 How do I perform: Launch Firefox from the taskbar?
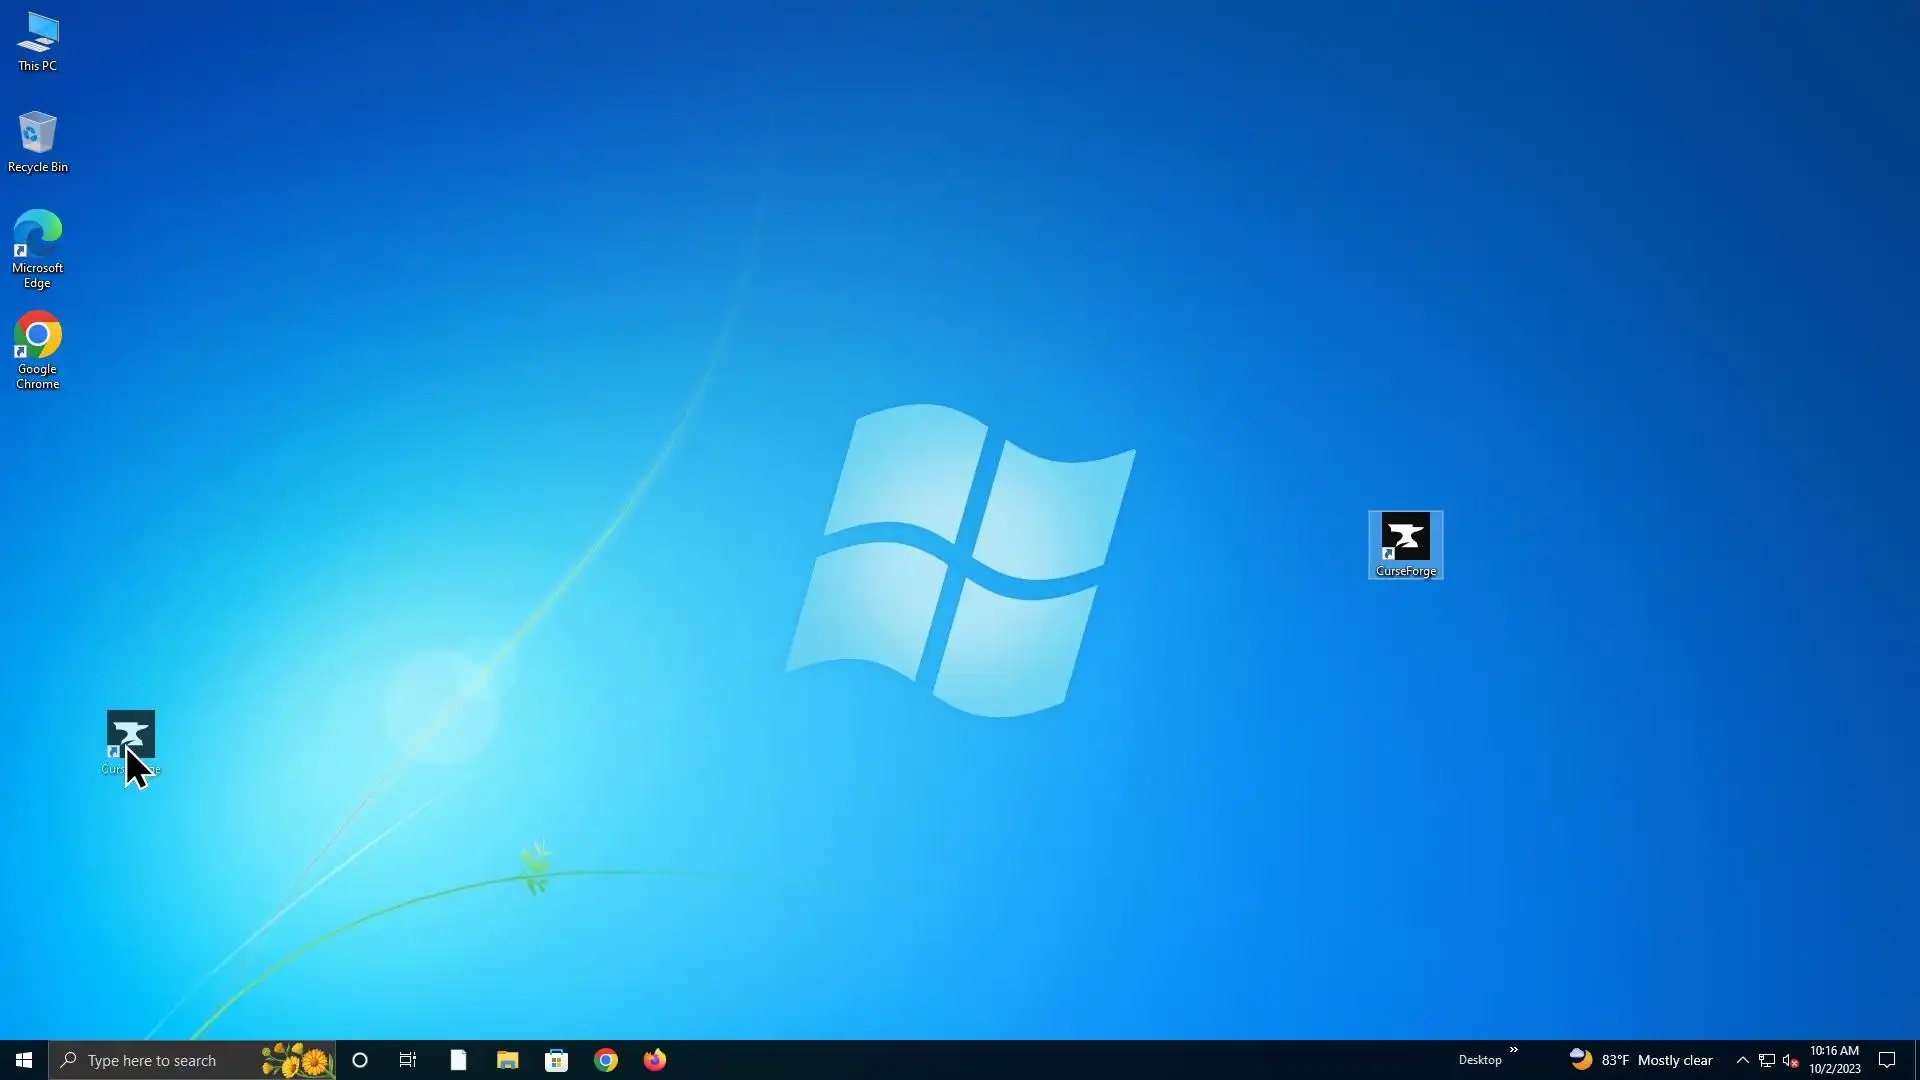click(x=655, y=1060)
